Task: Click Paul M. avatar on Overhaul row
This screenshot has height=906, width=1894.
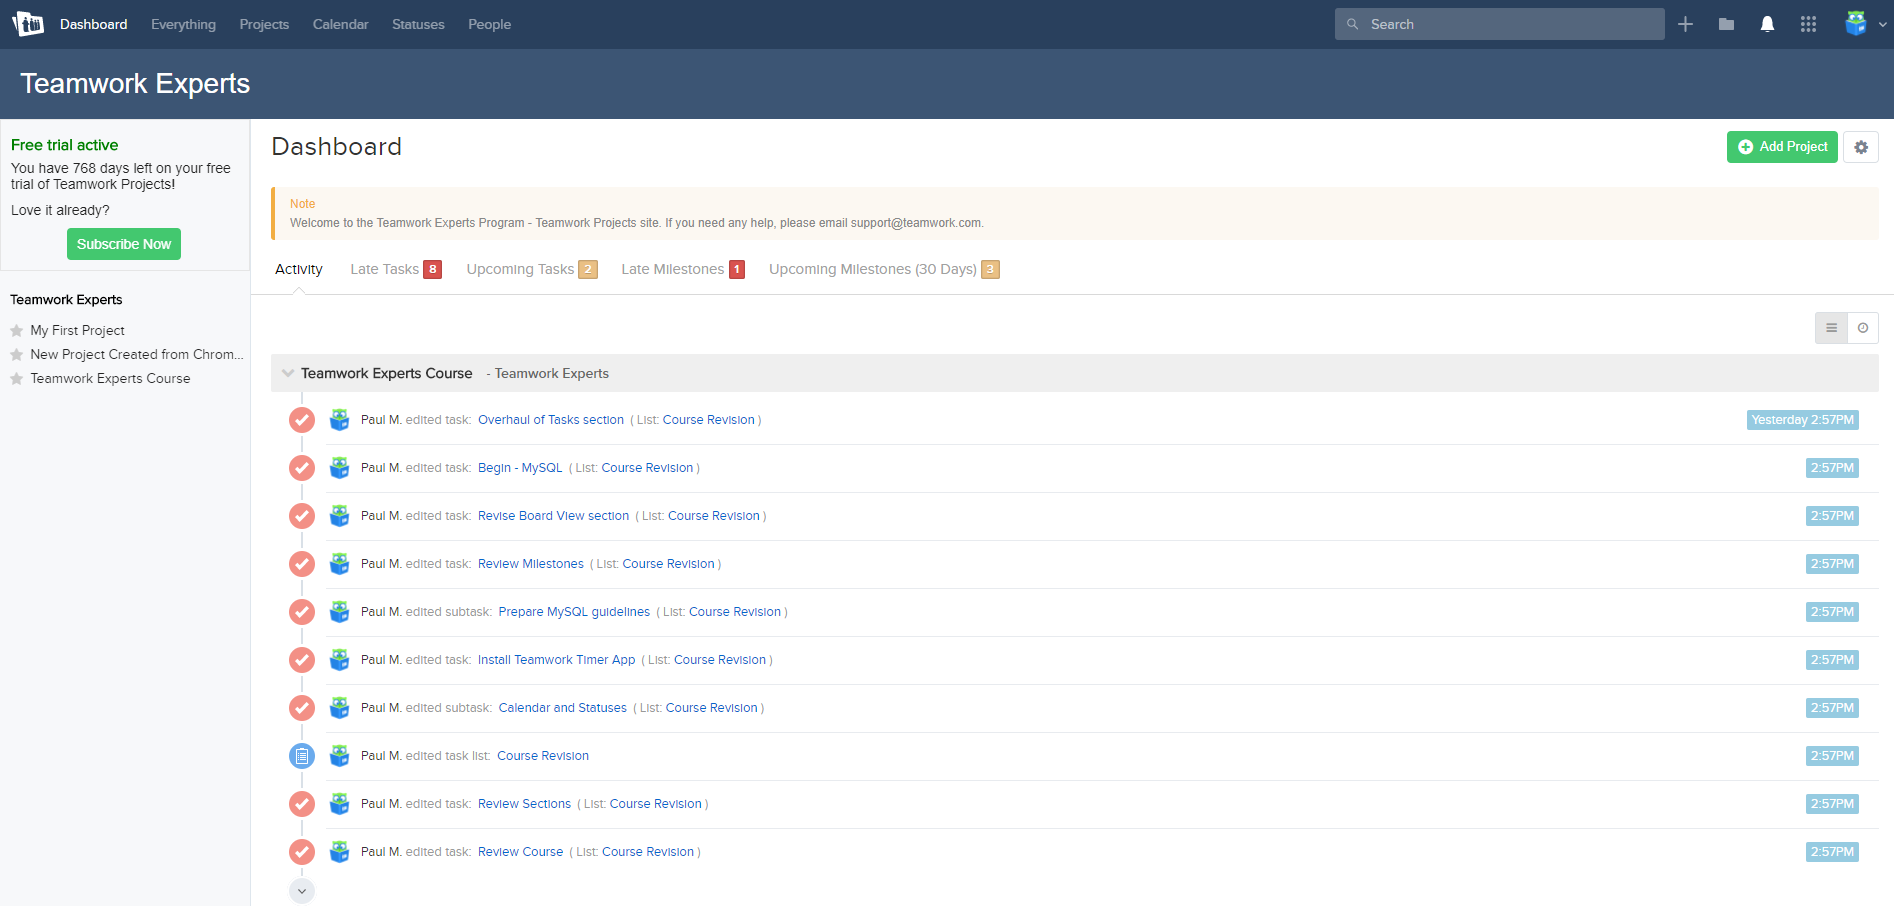Action: coord(340,420)
